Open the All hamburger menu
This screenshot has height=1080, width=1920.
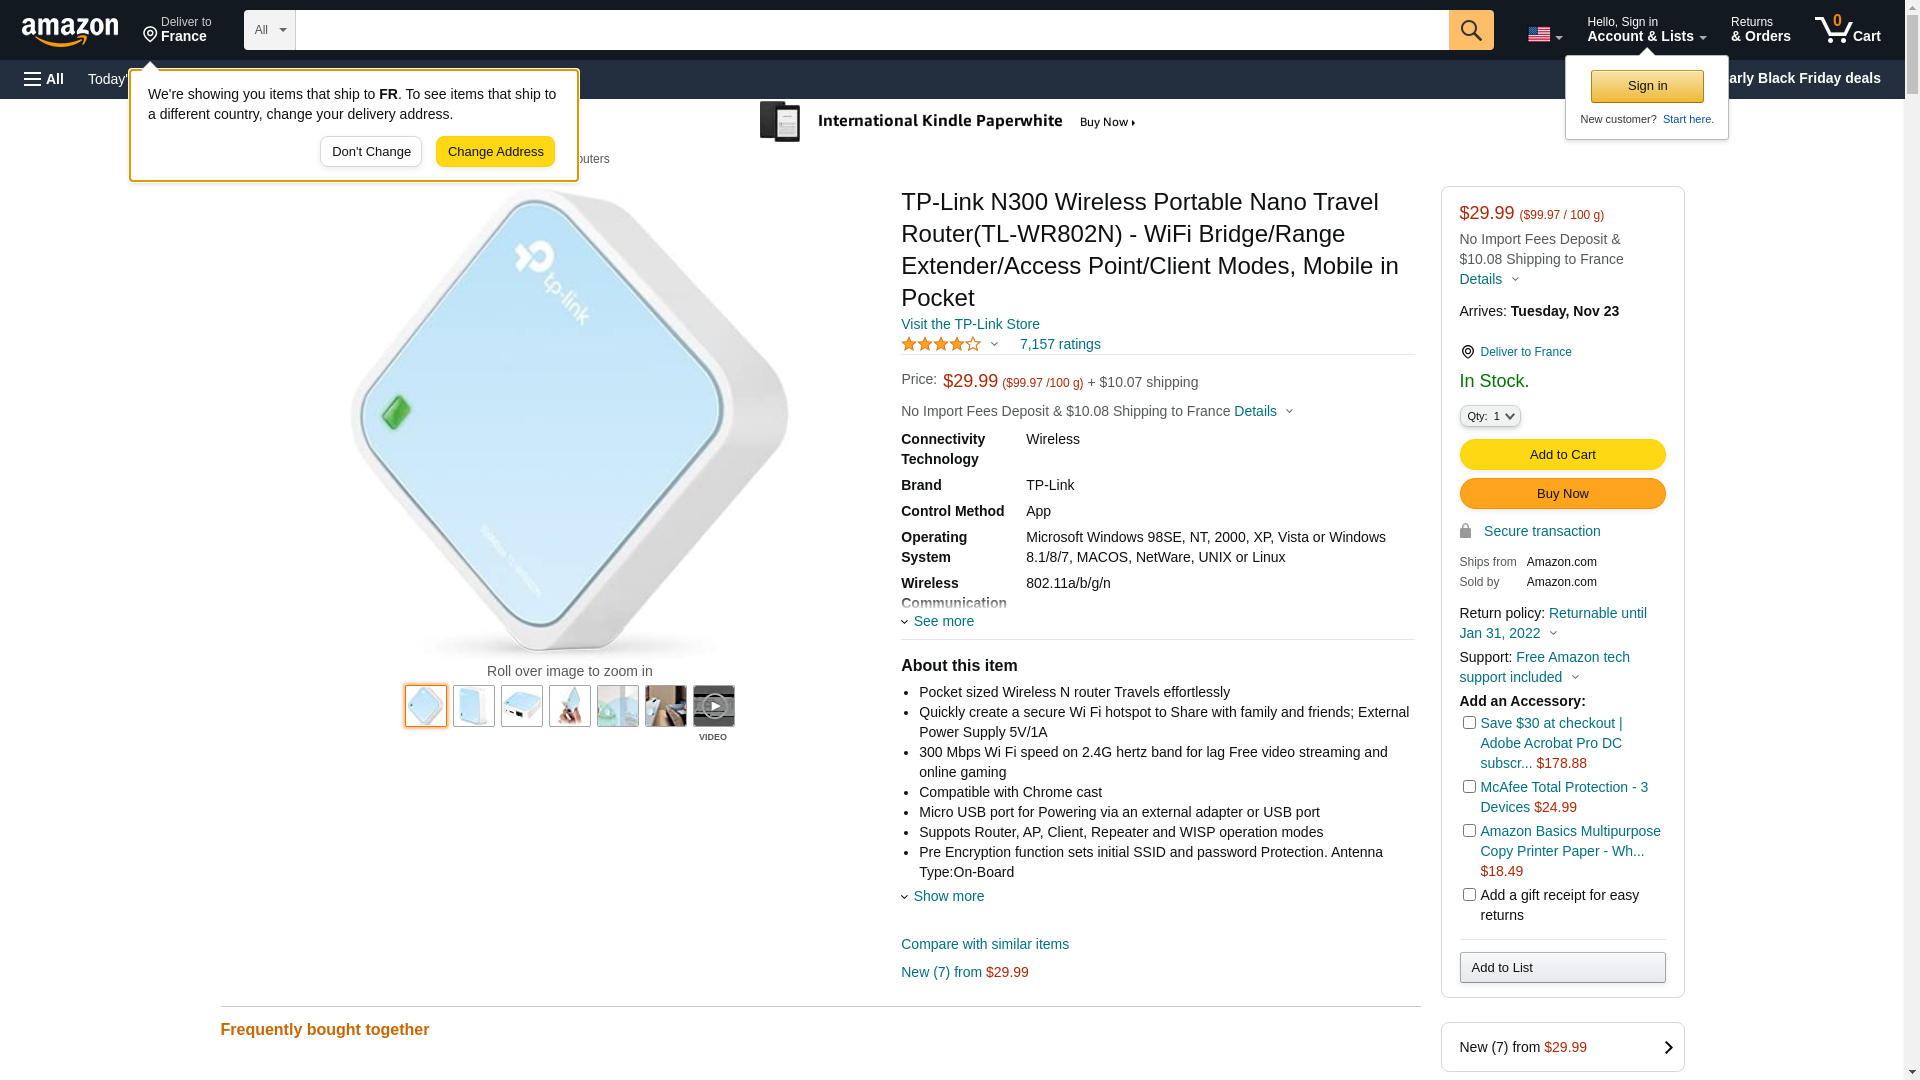tap(44, 79)
